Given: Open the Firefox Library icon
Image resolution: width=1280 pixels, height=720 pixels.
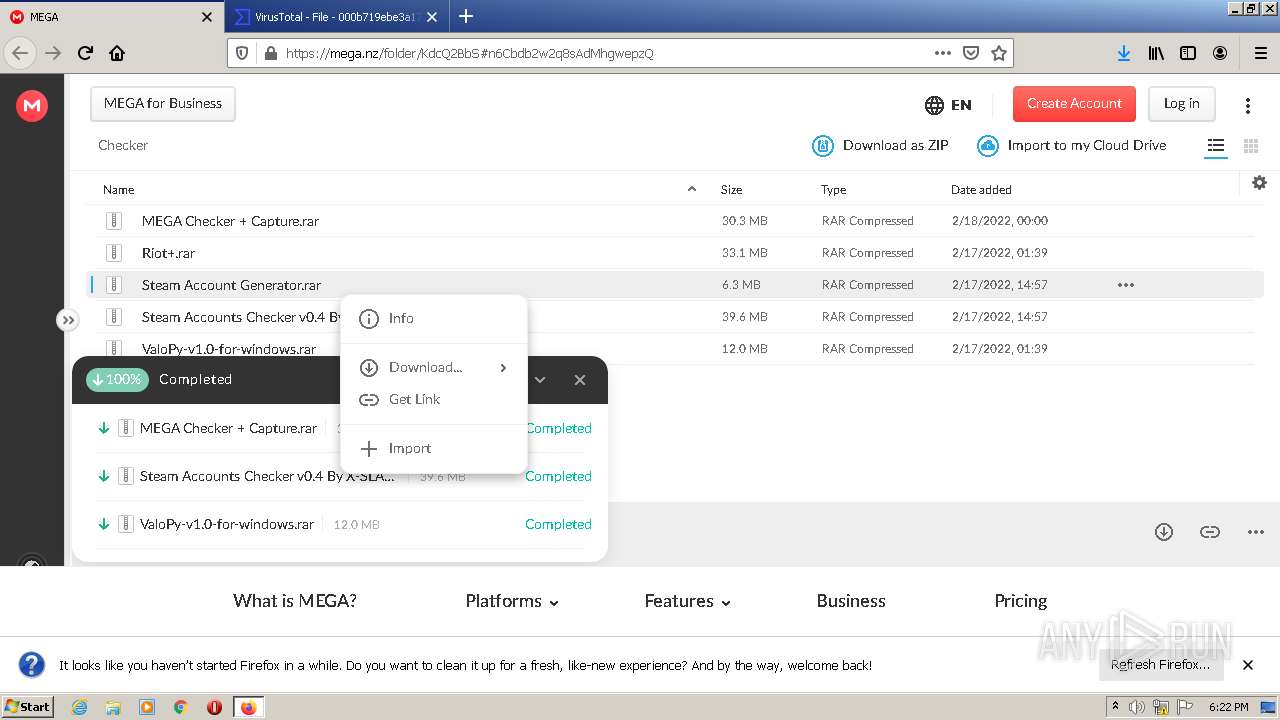Looking at the screenshot, I should click(x=1156, y=53).
